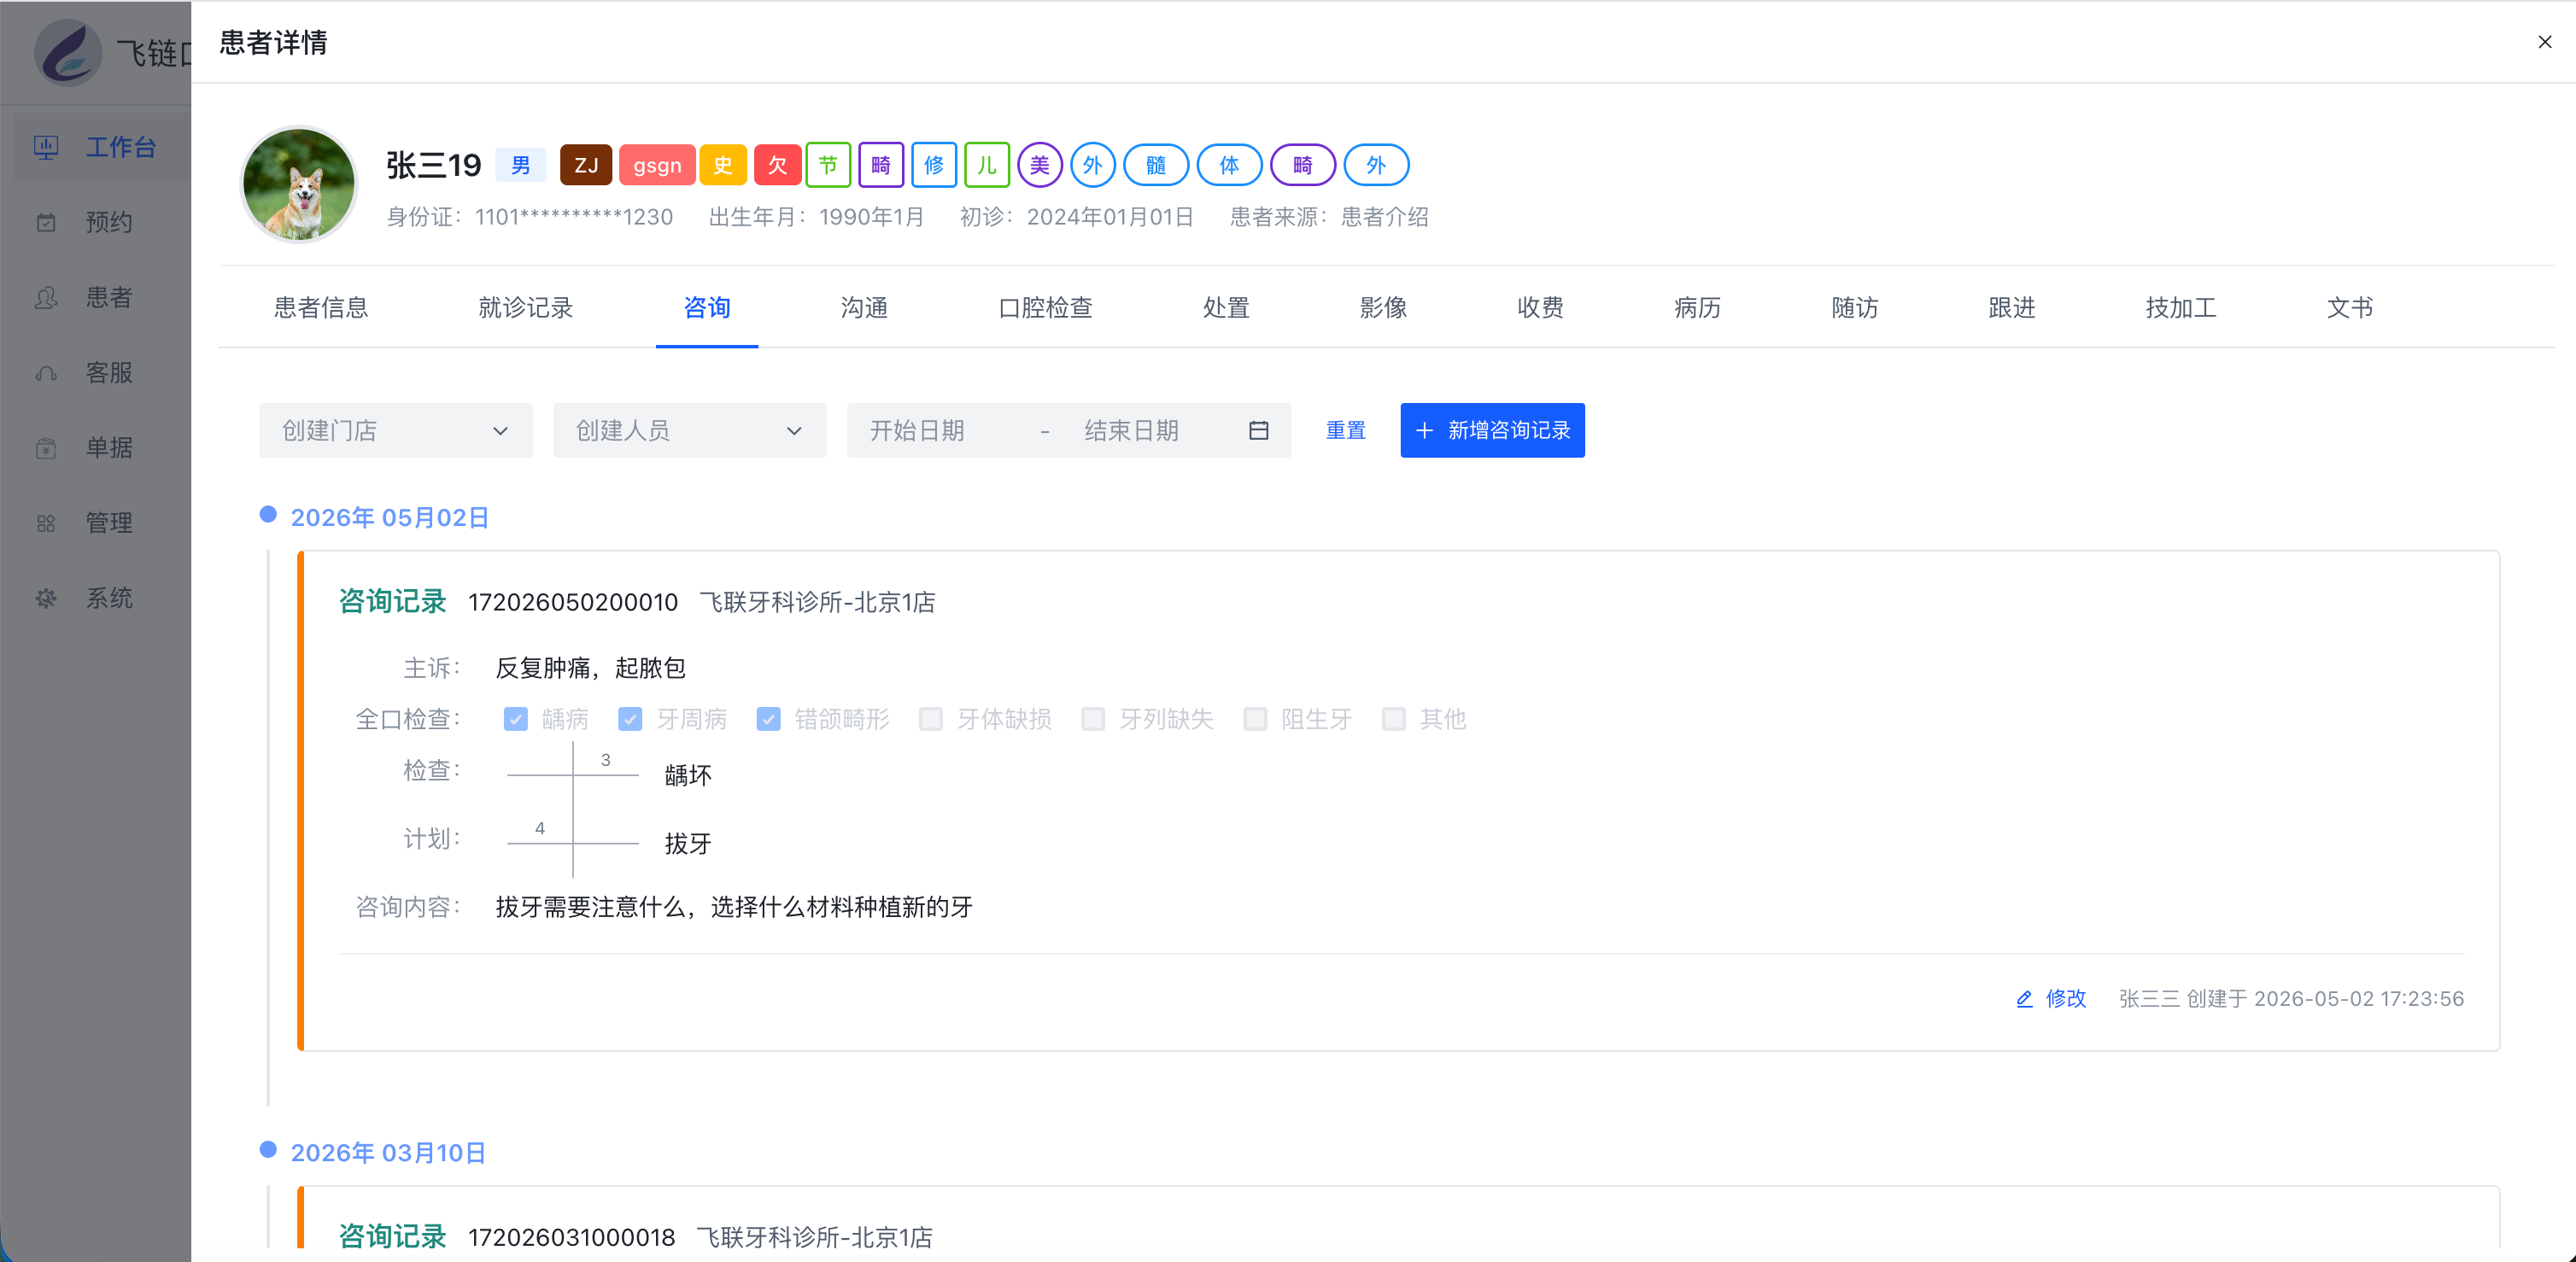Click 修改 on the 2026-05-02 record
This screenshot has width=2576, height=1262.
point(2066,999)
